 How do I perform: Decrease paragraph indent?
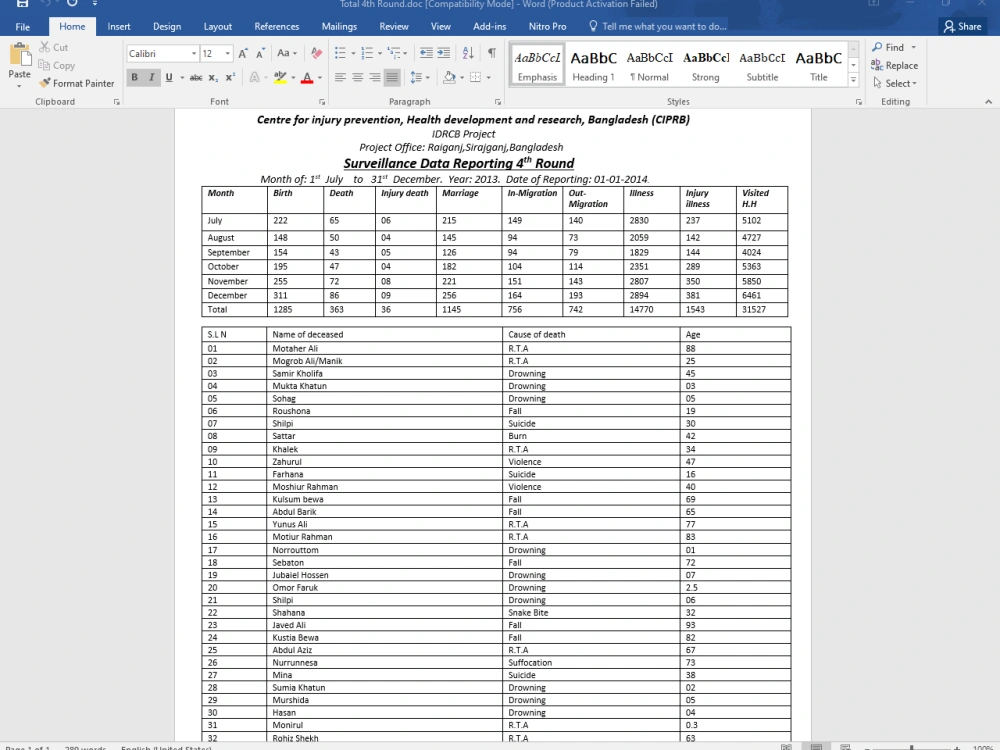pos(426,53)
